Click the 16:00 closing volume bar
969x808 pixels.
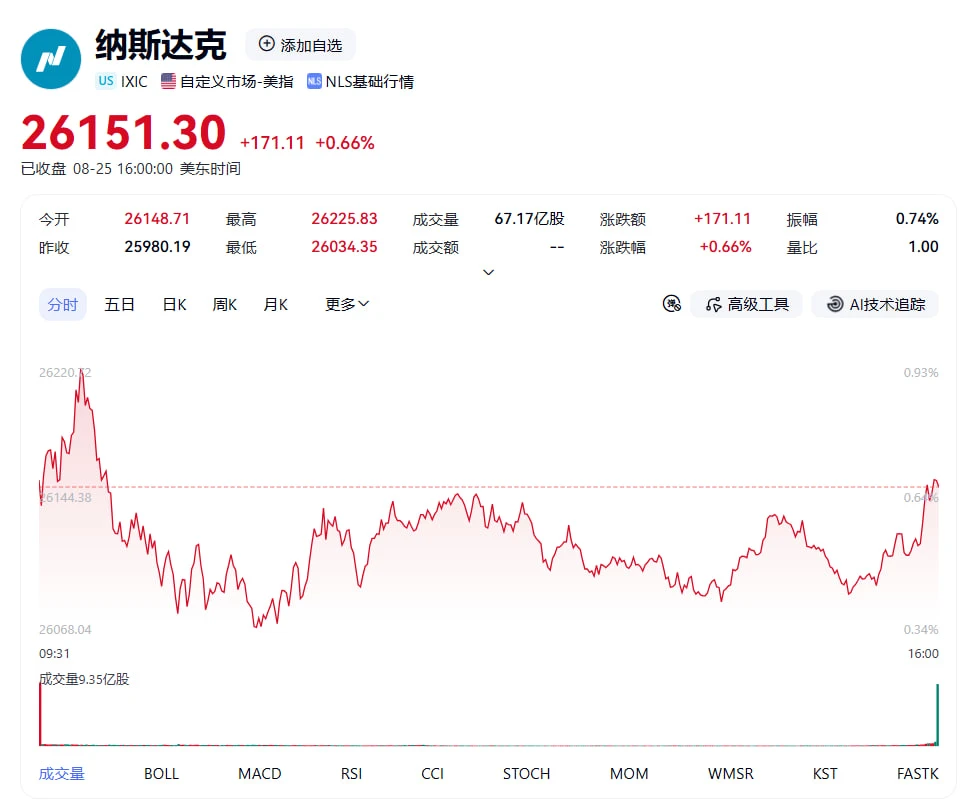[x=937, y=715]
